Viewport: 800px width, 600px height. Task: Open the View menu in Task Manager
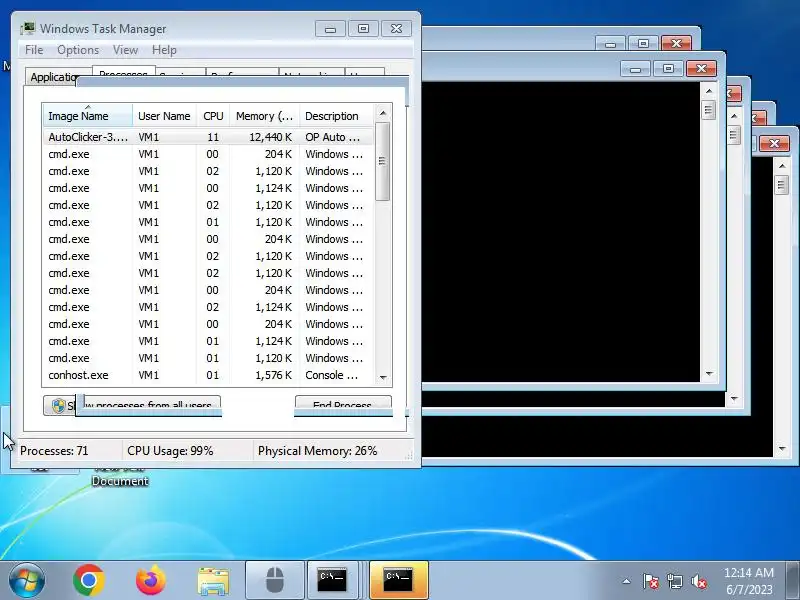(126, 50)
